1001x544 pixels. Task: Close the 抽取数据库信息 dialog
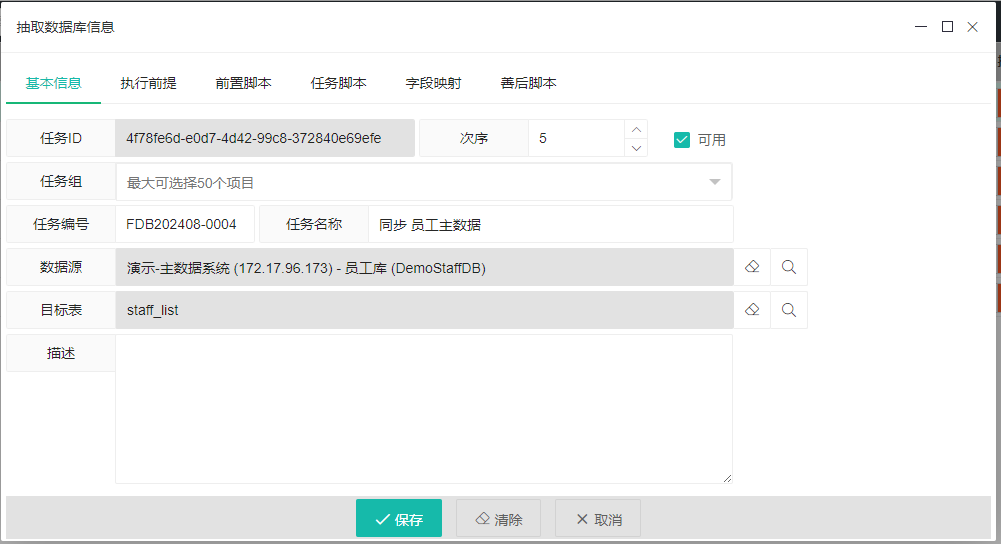pyautogui.click(x=972, y=27)
